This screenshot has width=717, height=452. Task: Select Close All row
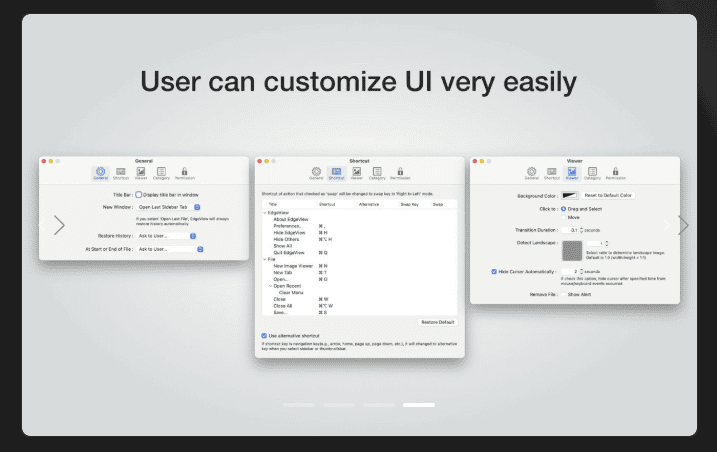click(x=359, y=306)
